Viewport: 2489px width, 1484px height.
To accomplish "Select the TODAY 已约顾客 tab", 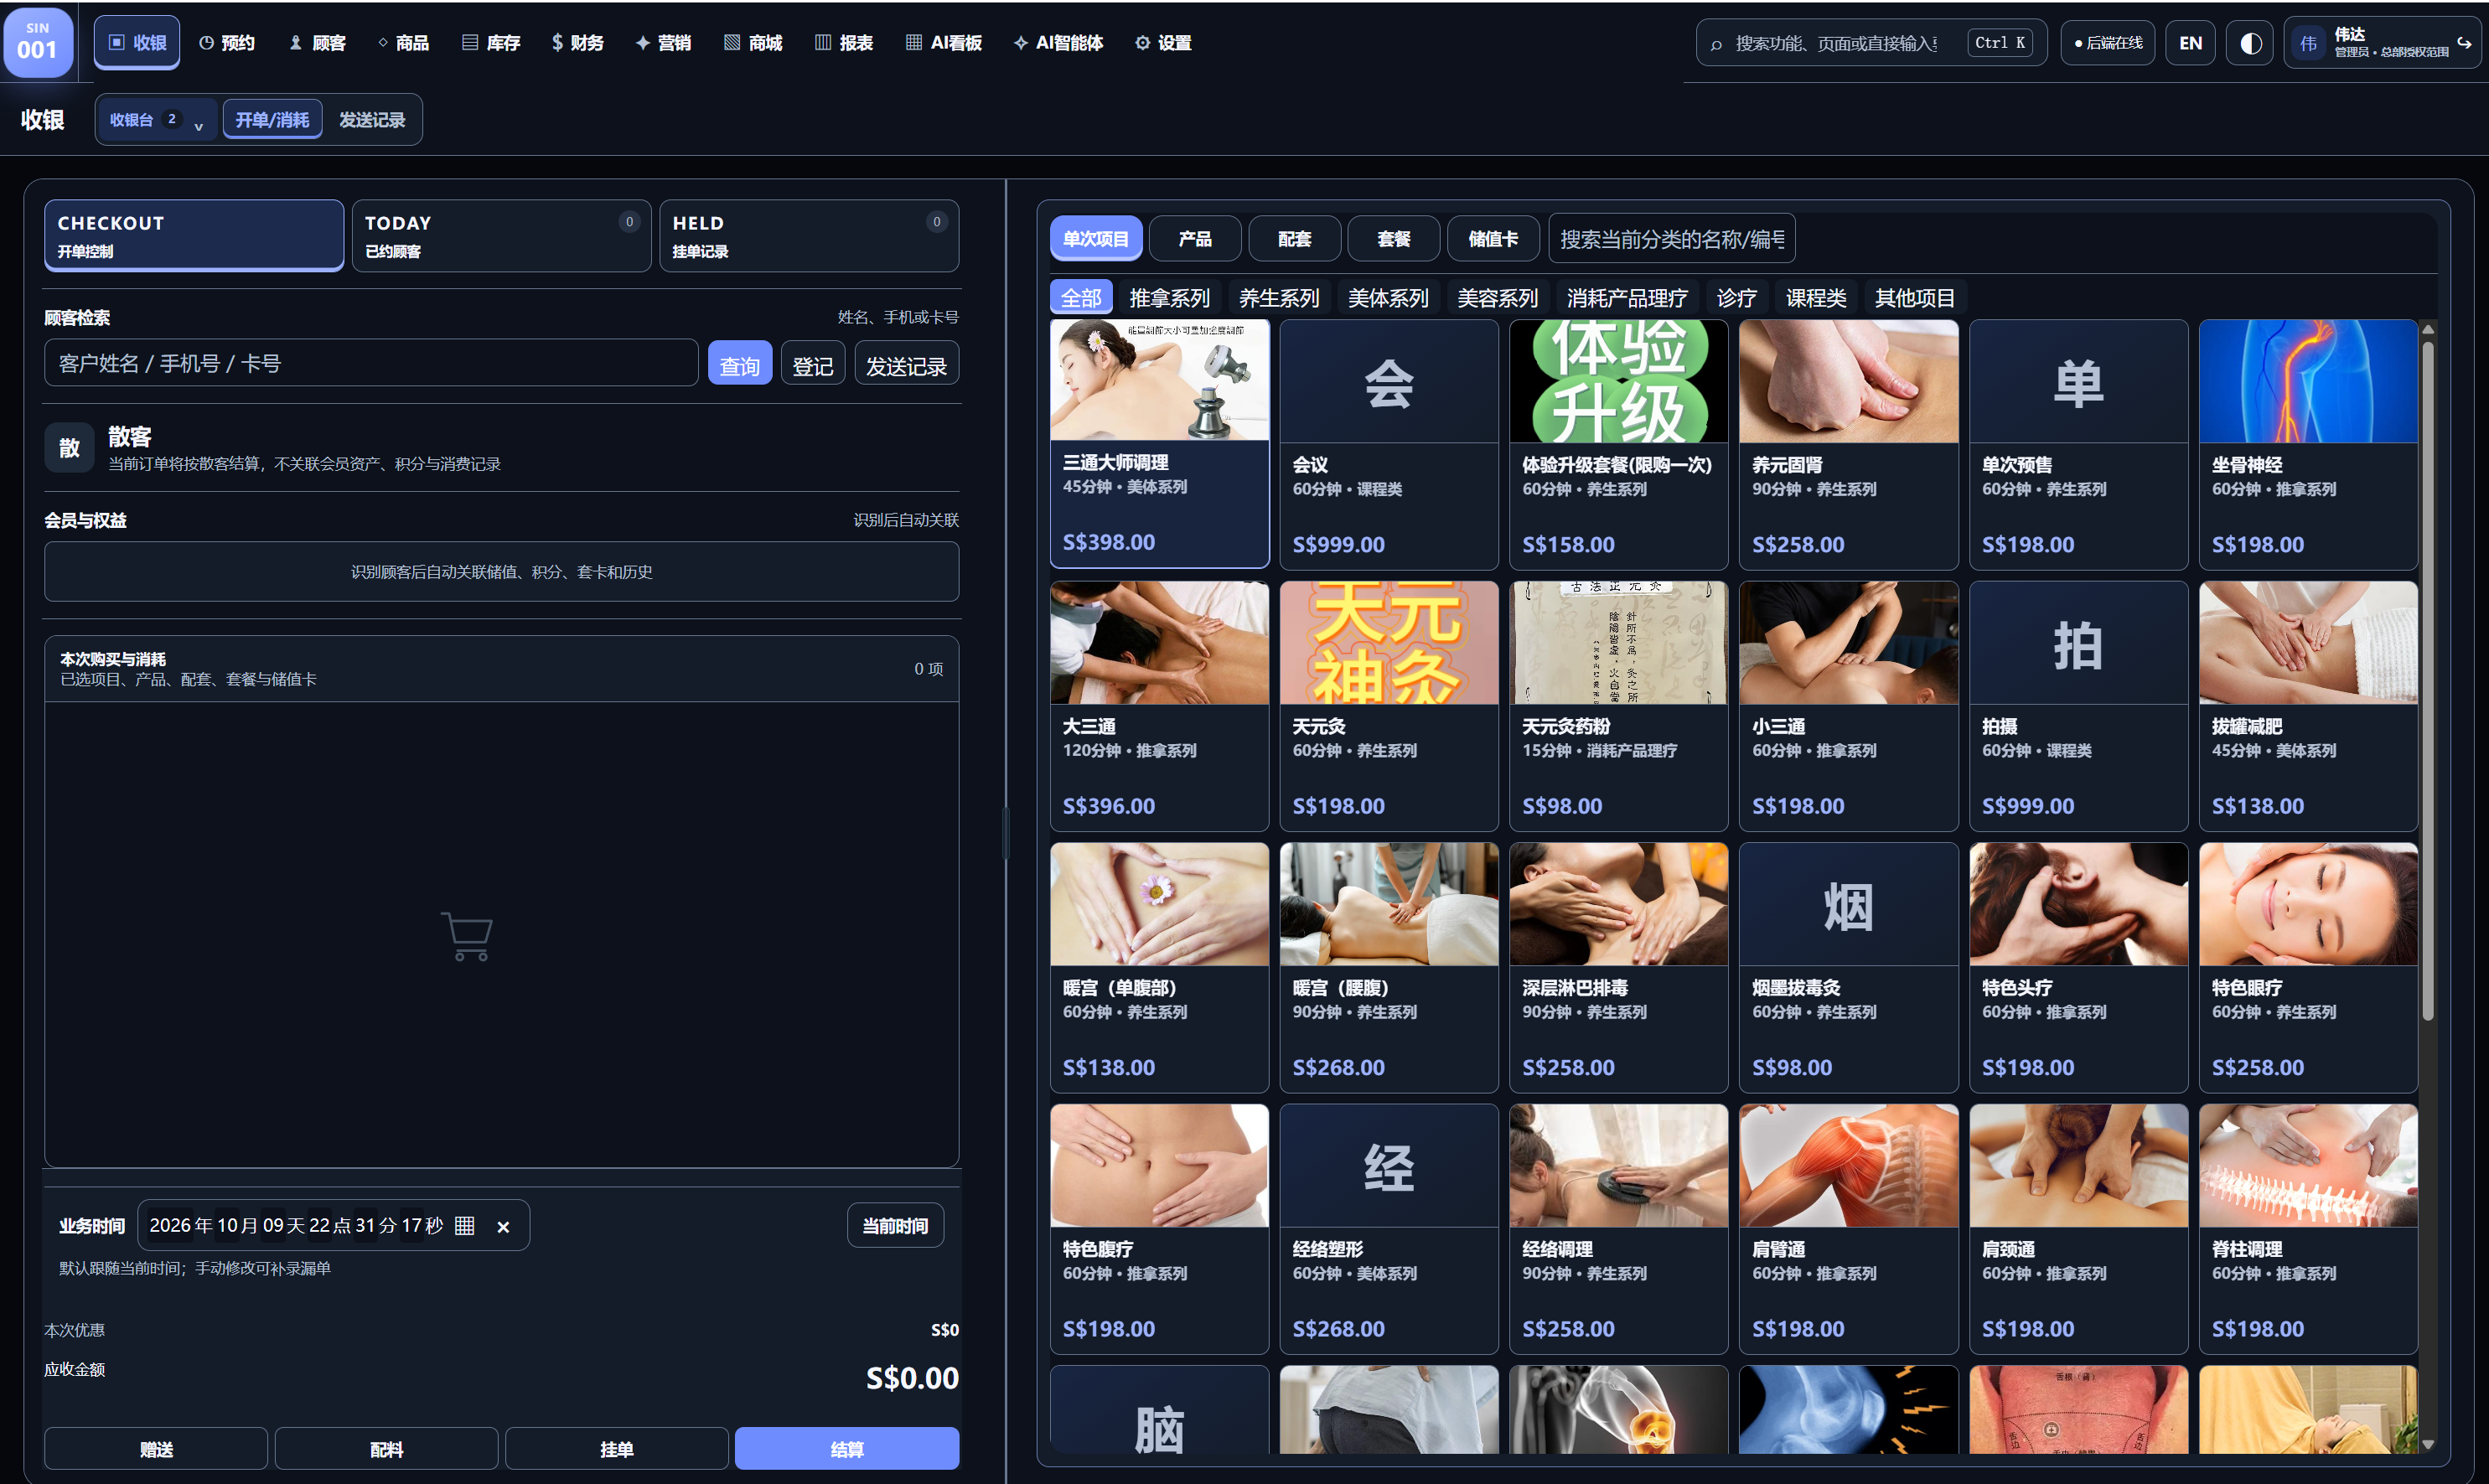I will (501, 236).
